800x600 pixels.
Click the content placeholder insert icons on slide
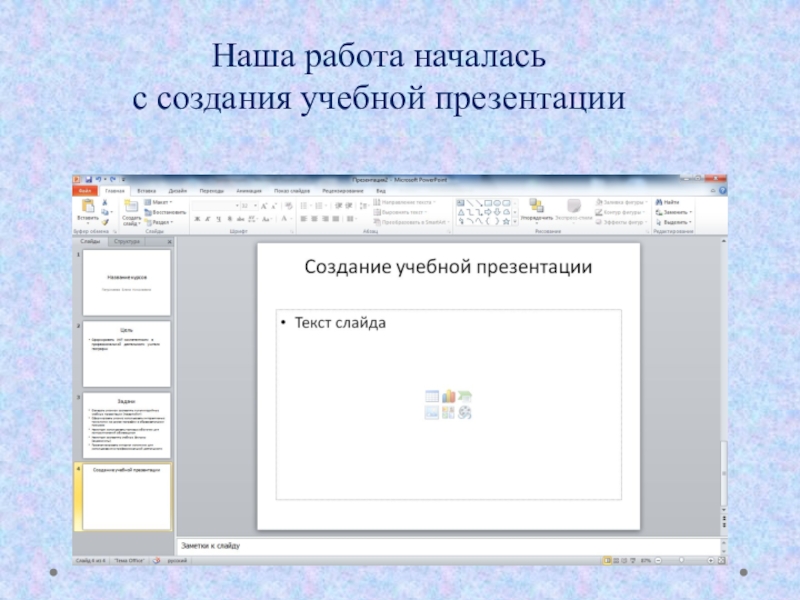[448, 404]
